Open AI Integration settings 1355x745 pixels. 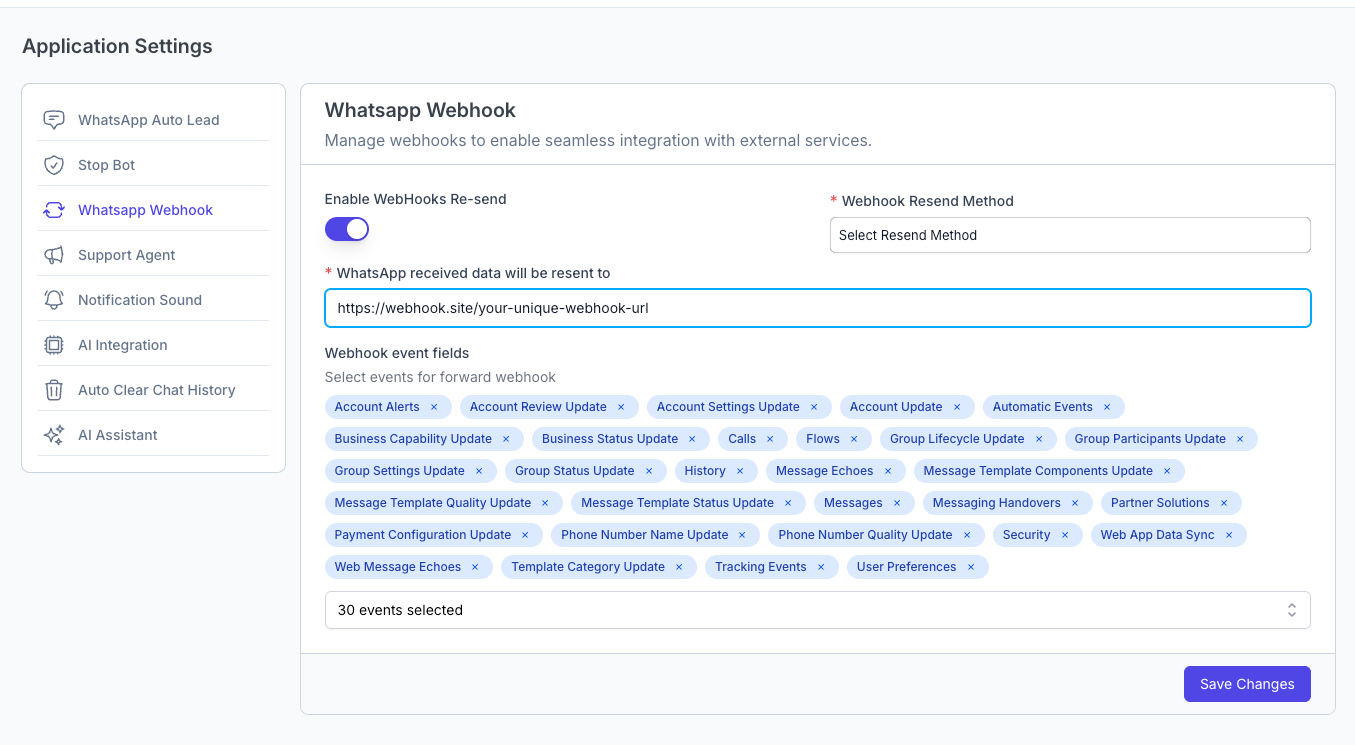pyautogui.click(x=153, y=345)
